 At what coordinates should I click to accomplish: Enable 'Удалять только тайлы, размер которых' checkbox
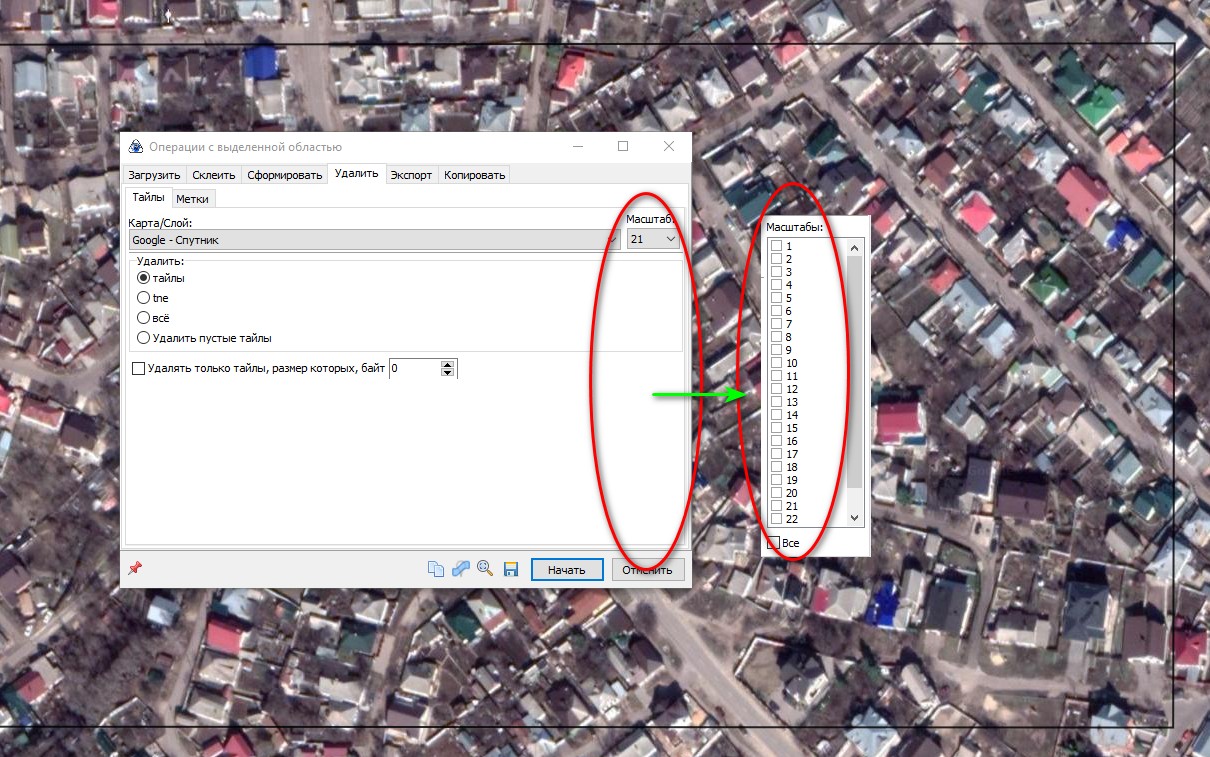139,369
